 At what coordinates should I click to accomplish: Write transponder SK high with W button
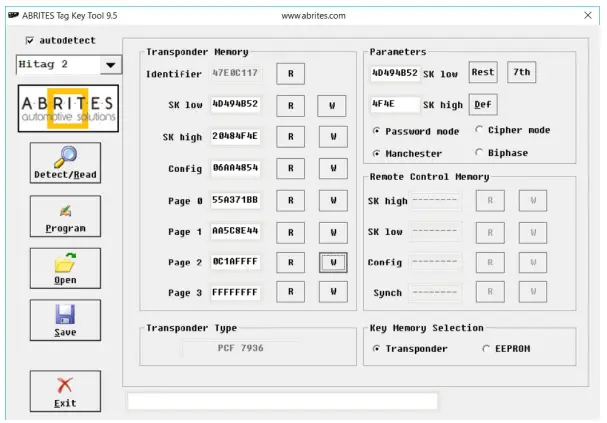(333, 137)
